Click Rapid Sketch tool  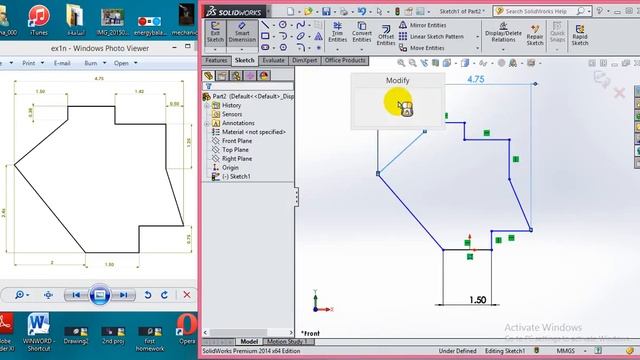point(580,35)
